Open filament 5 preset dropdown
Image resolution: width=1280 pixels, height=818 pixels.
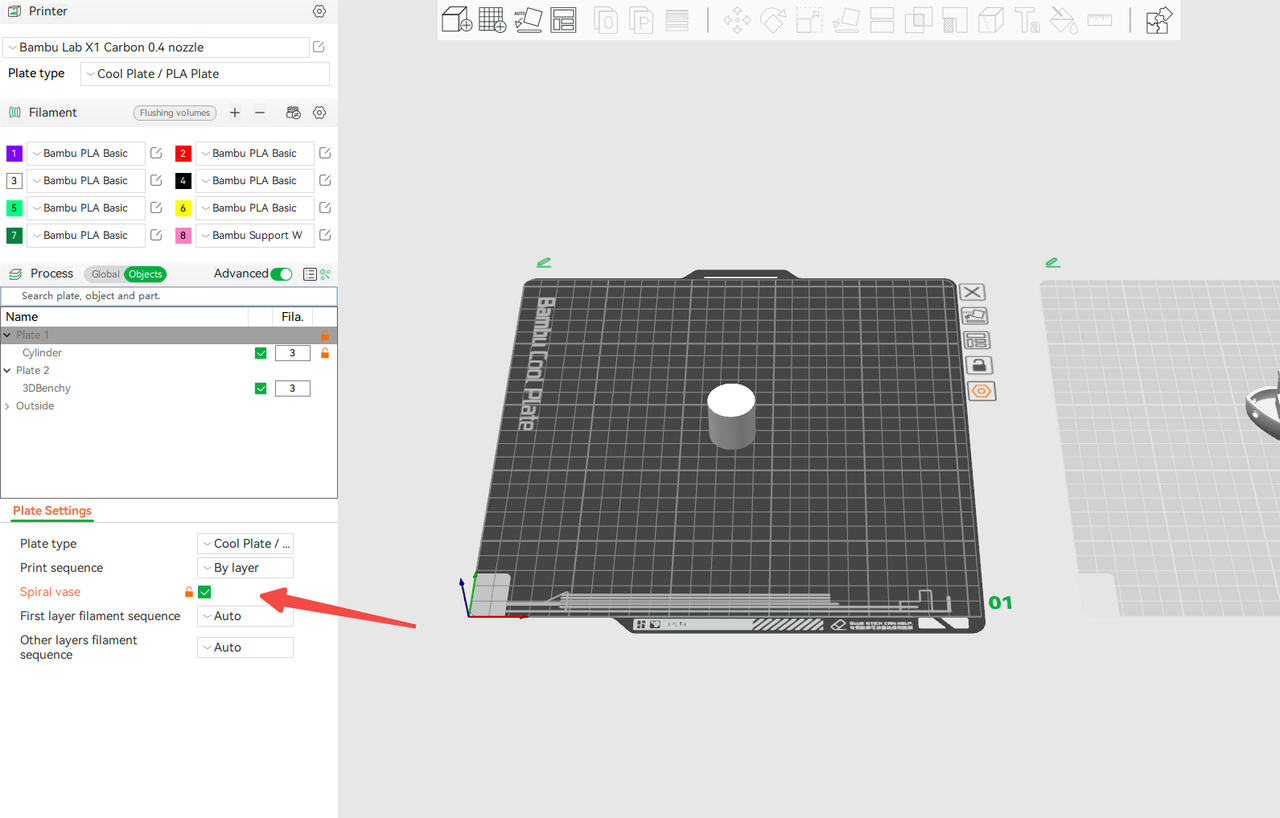point(86,208)
